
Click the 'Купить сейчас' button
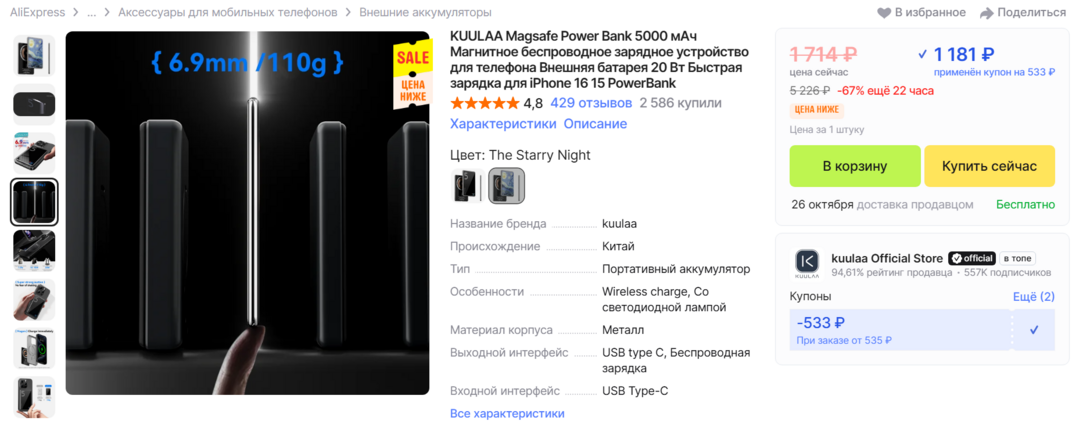click(989, 166)
